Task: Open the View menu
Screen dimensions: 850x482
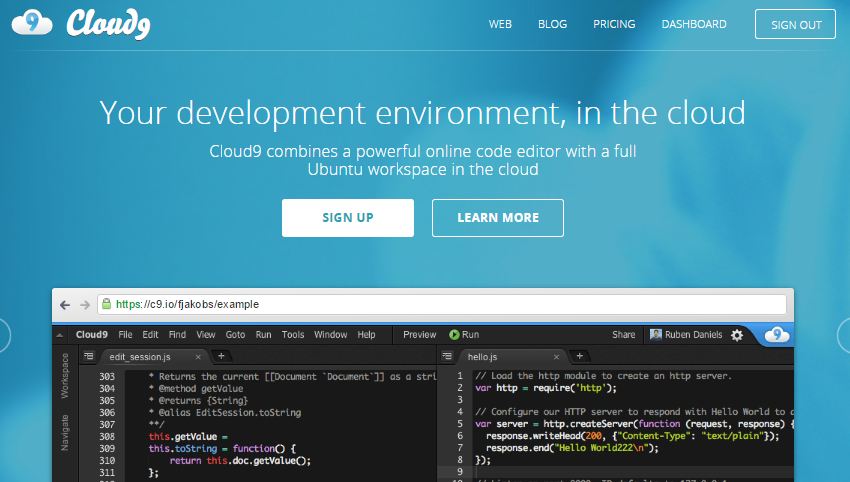Action: pos(205,335)
